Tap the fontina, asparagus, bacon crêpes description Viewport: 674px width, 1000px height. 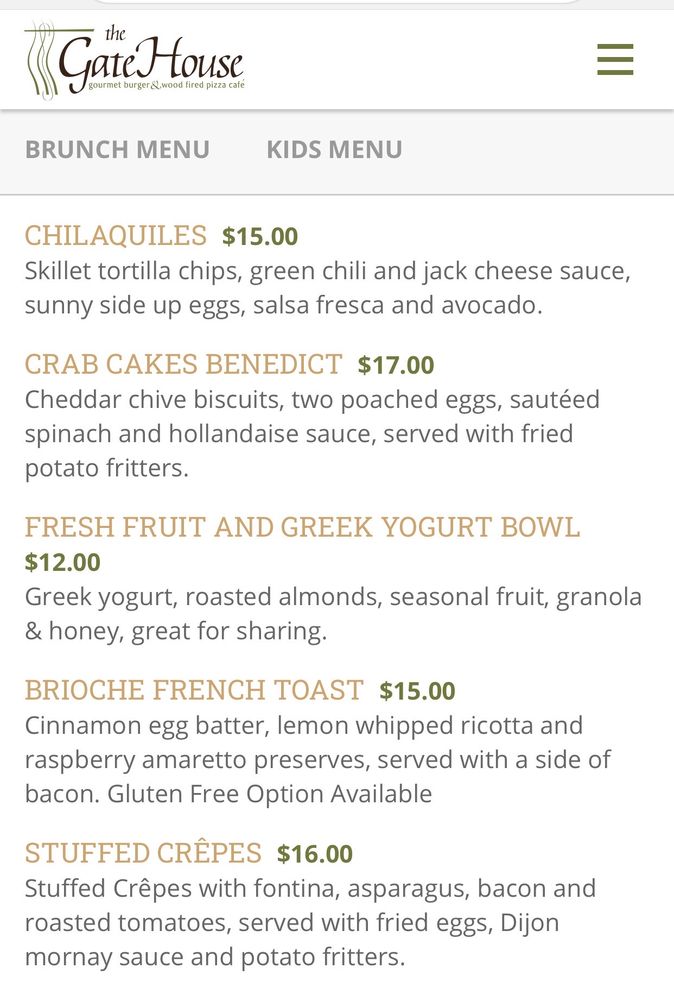(x=308, y=922)
